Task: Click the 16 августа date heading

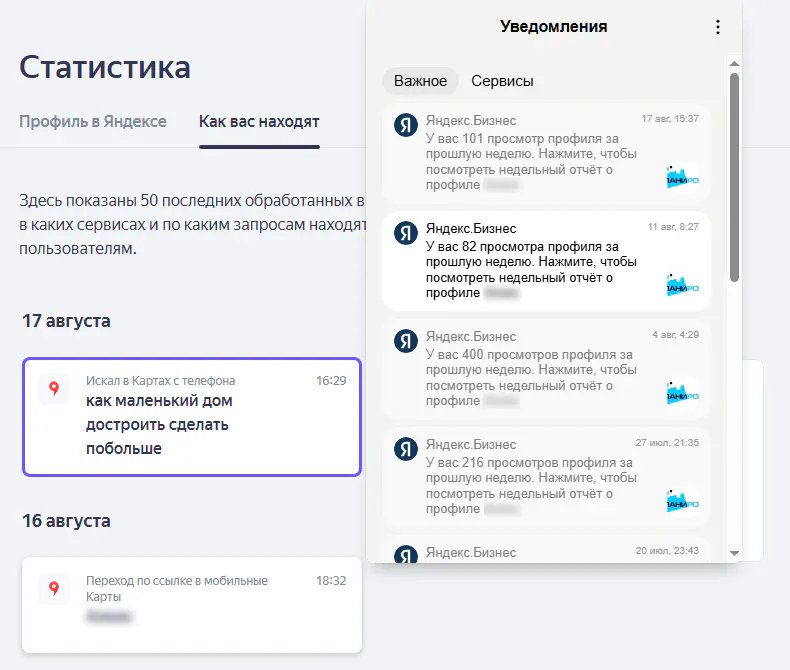Action: click(66, 521)
